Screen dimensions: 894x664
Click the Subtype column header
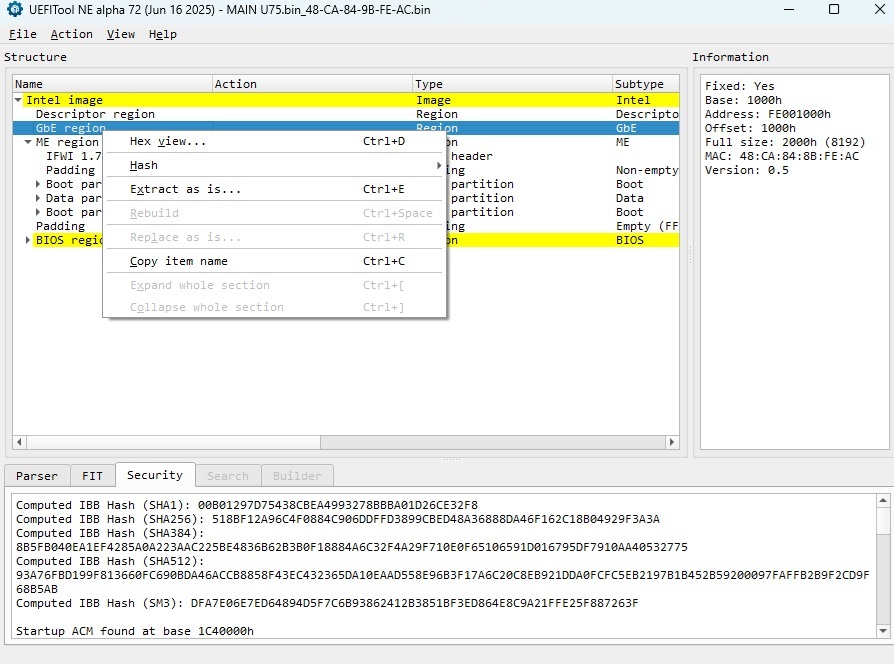click(645, 84)
